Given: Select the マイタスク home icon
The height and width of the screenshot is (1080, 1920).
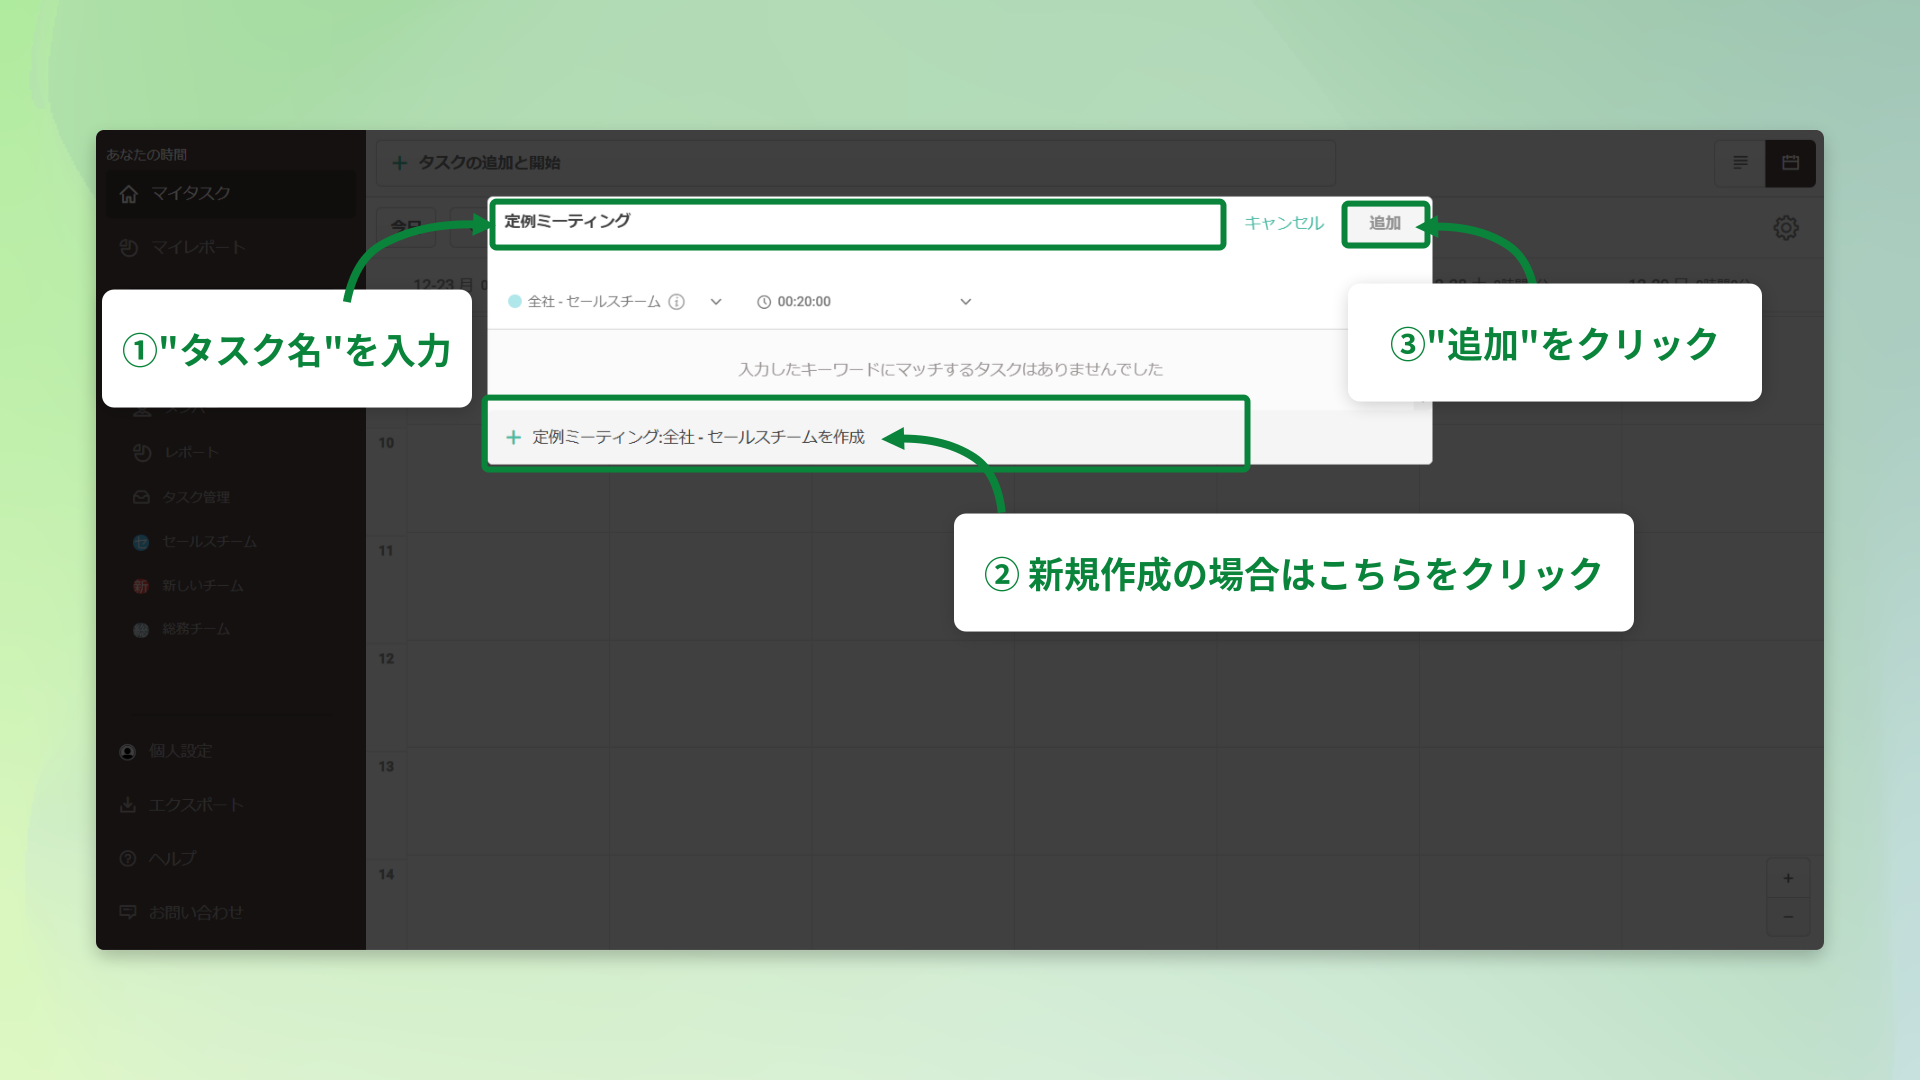Looking at the screenshot, I should click(129, 194).
